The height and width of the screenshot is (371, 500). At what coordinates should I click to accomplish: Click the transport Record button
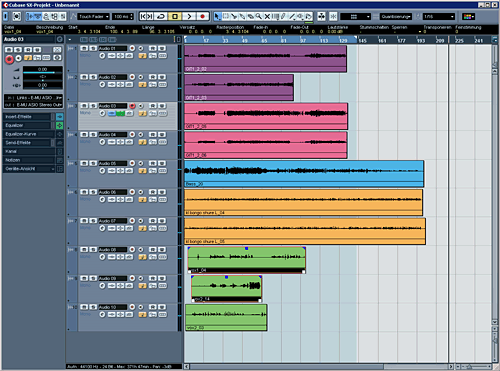point(202,16)
